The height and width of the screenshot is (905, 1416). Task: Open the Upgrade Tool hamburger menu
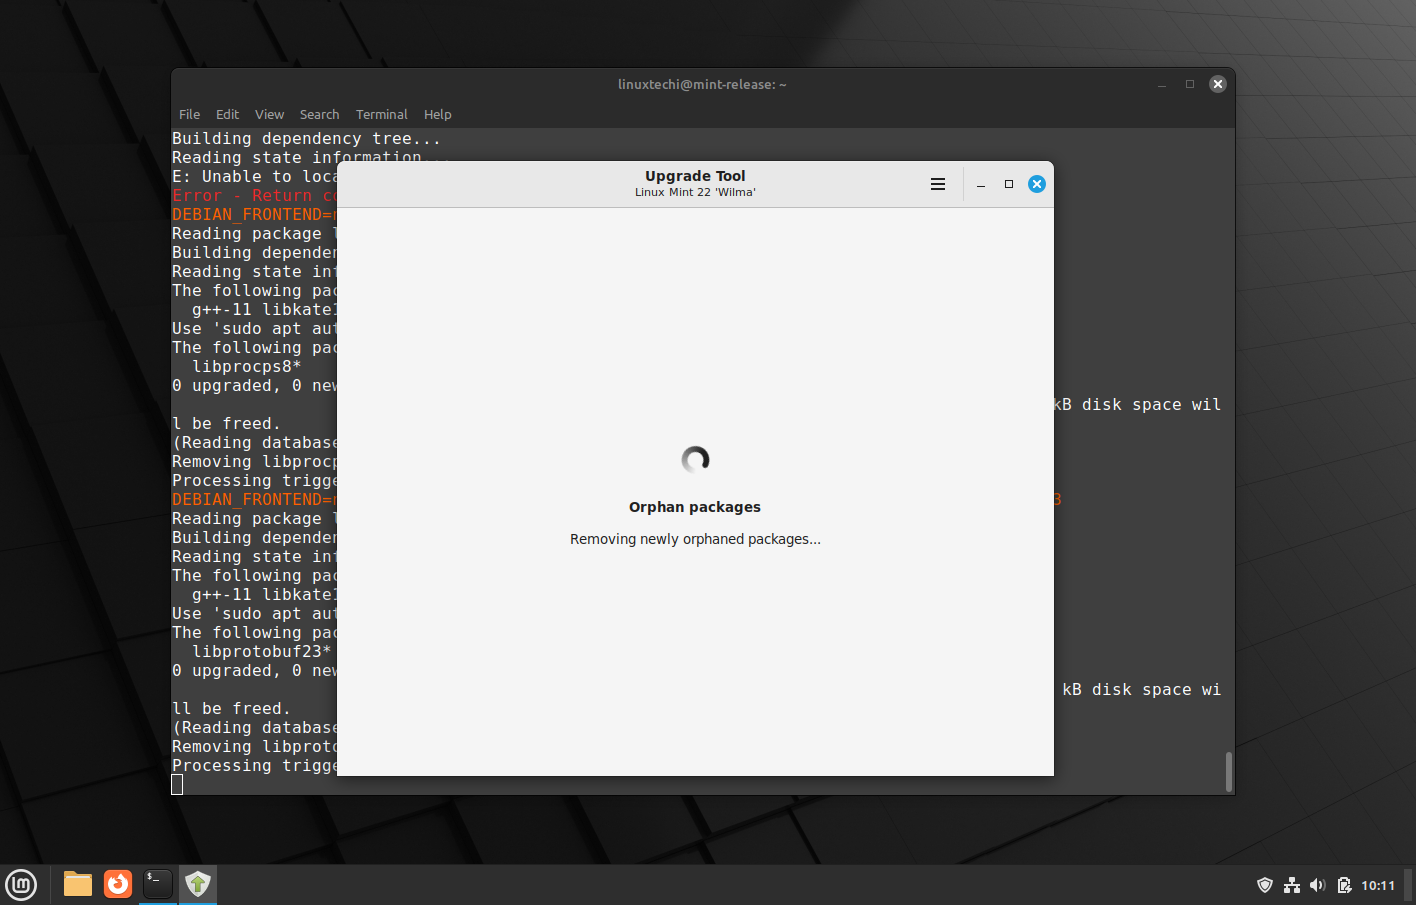pyautogui.click(x=938, y=184)
